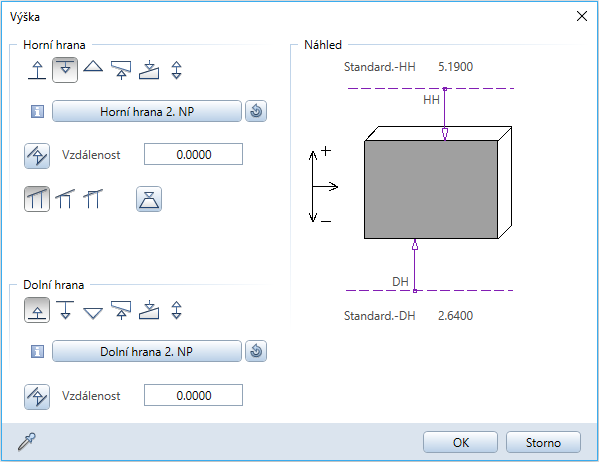Reset upper plane with circular arrow icon
The height and width of the screenshot is (462, 599).
point(256,111)
